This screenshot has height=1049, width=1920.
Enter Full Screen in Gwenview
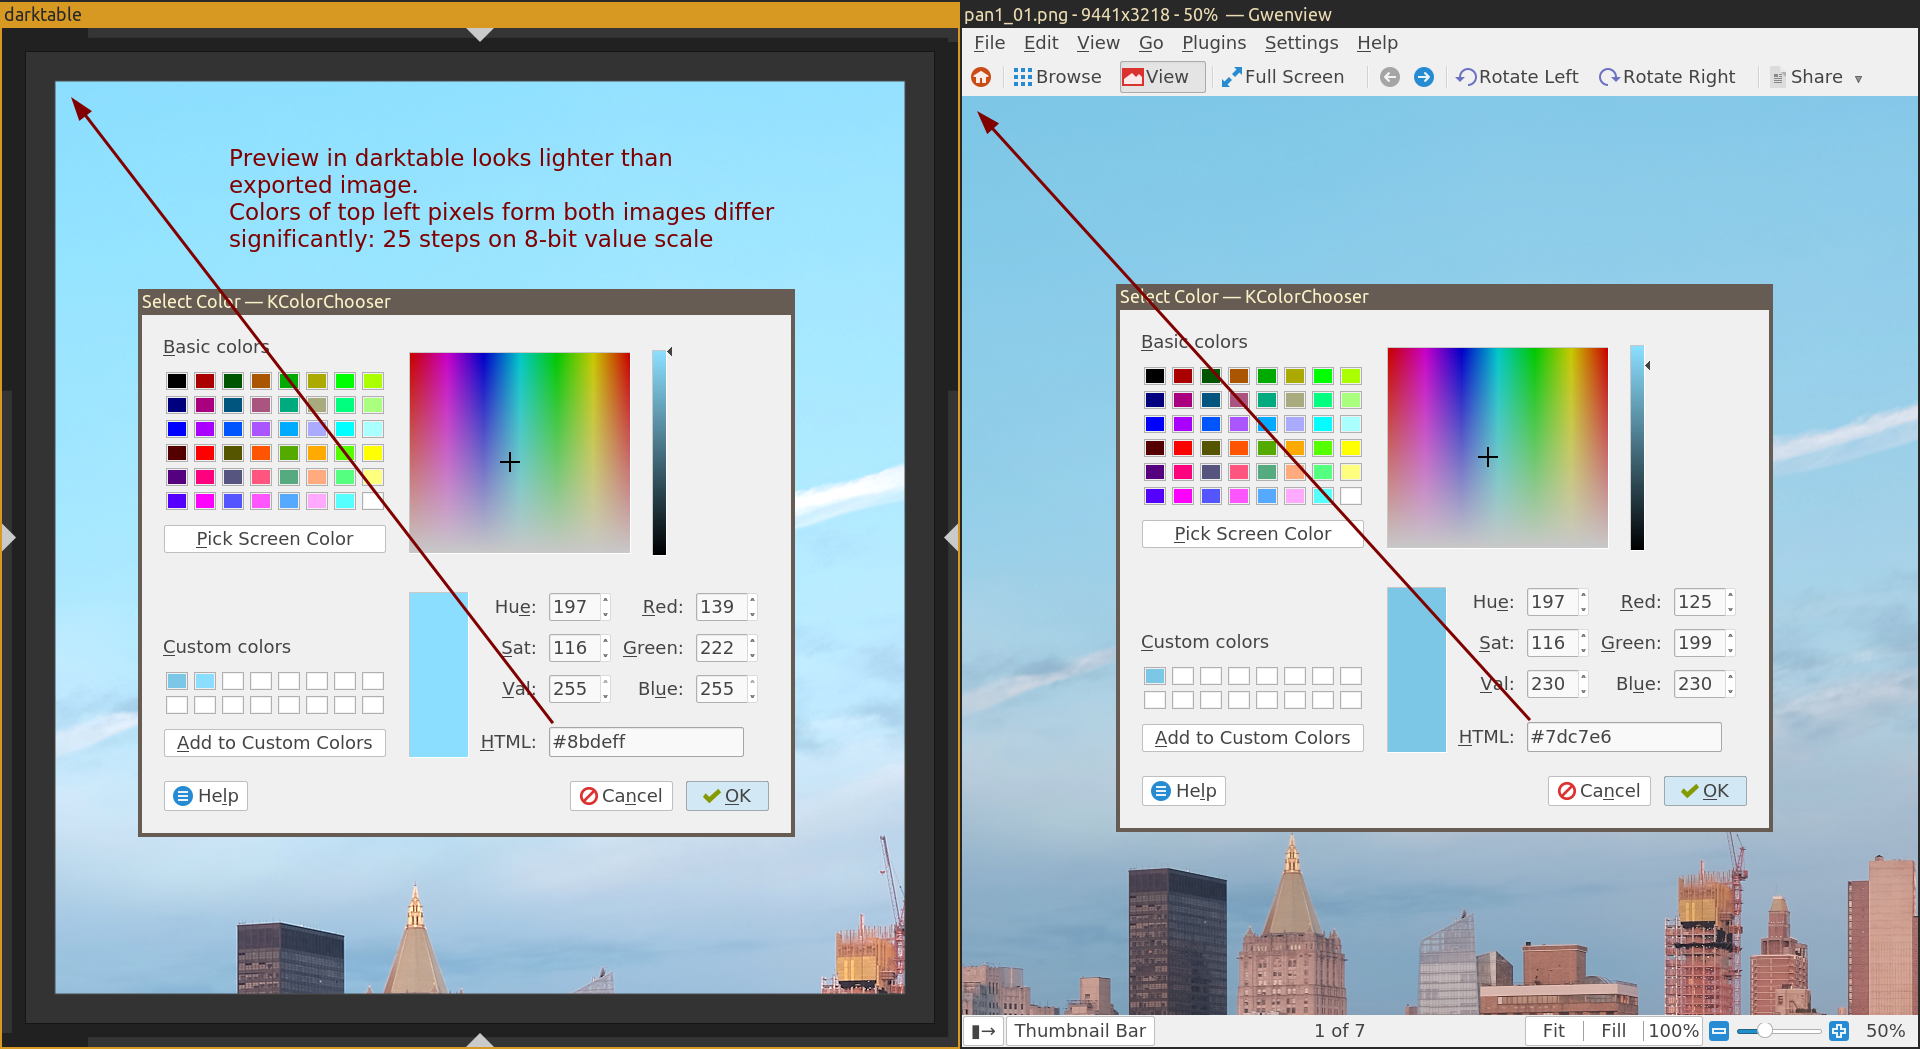coord(1283,77)
